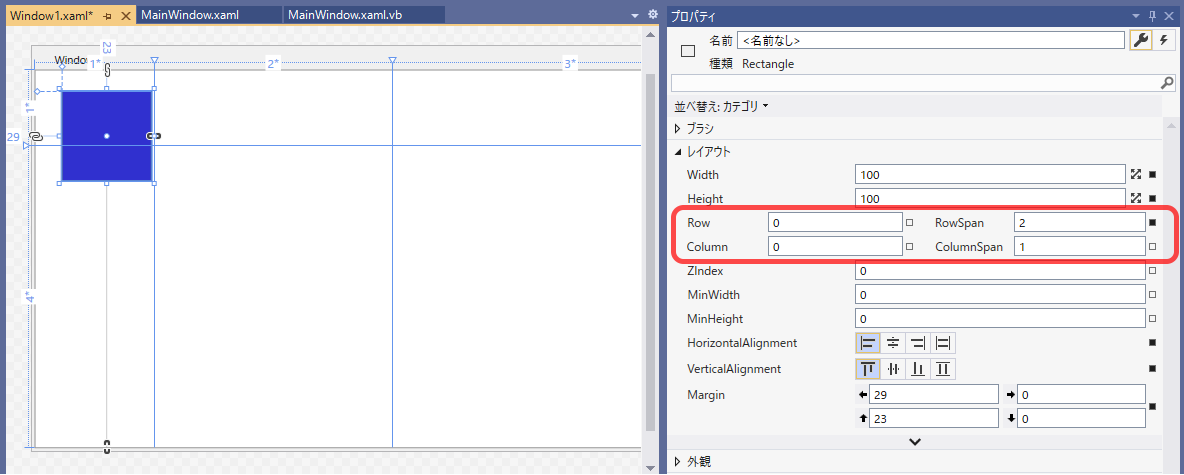Screen dimensions: 1184x475
Task: Set Height to Auto icon
Action: click(1136, 199)
